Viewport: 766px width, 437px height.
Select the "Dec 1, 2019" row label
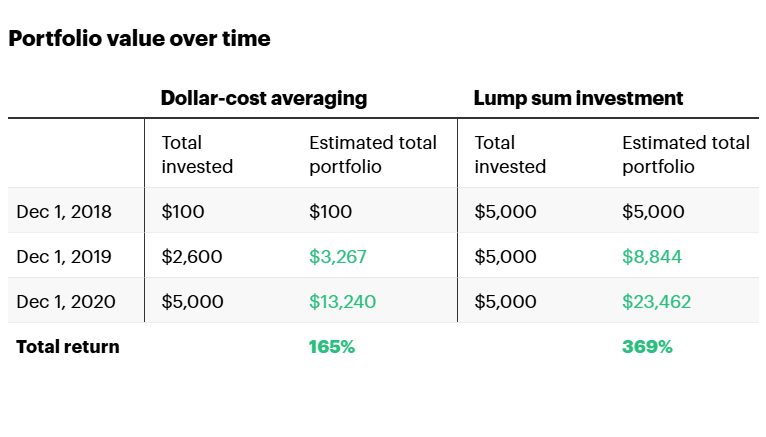[x=64, y=257]
